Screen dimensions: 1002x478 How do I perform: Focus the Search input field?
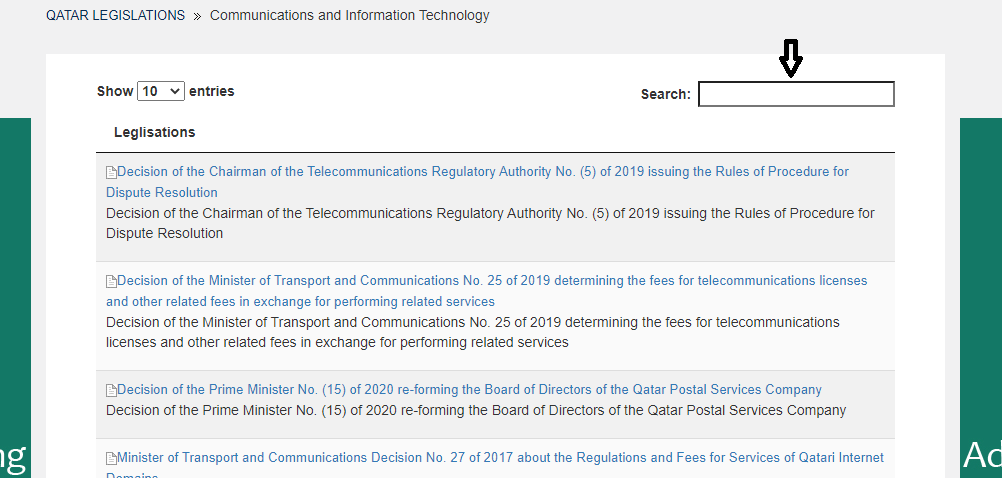[x=795, y=94]
